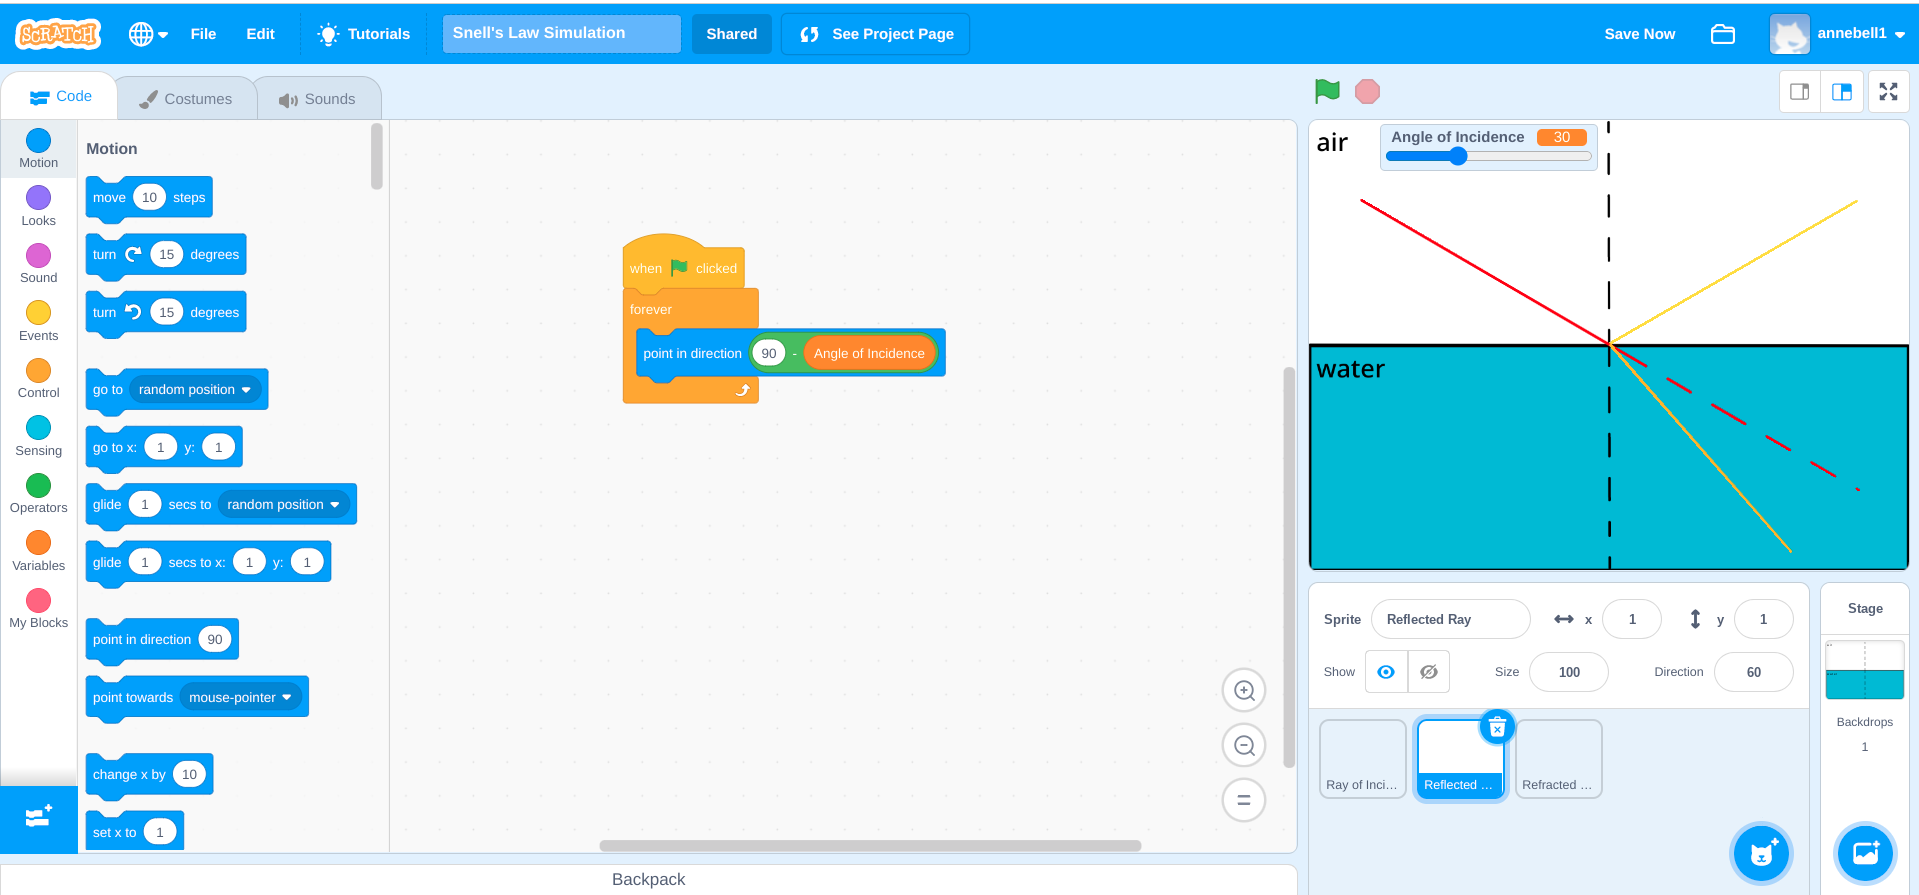Click the turn clockwise 15 degrees block
The image size is (1919, 895).
pyautogui.click(x=166, y=255)
